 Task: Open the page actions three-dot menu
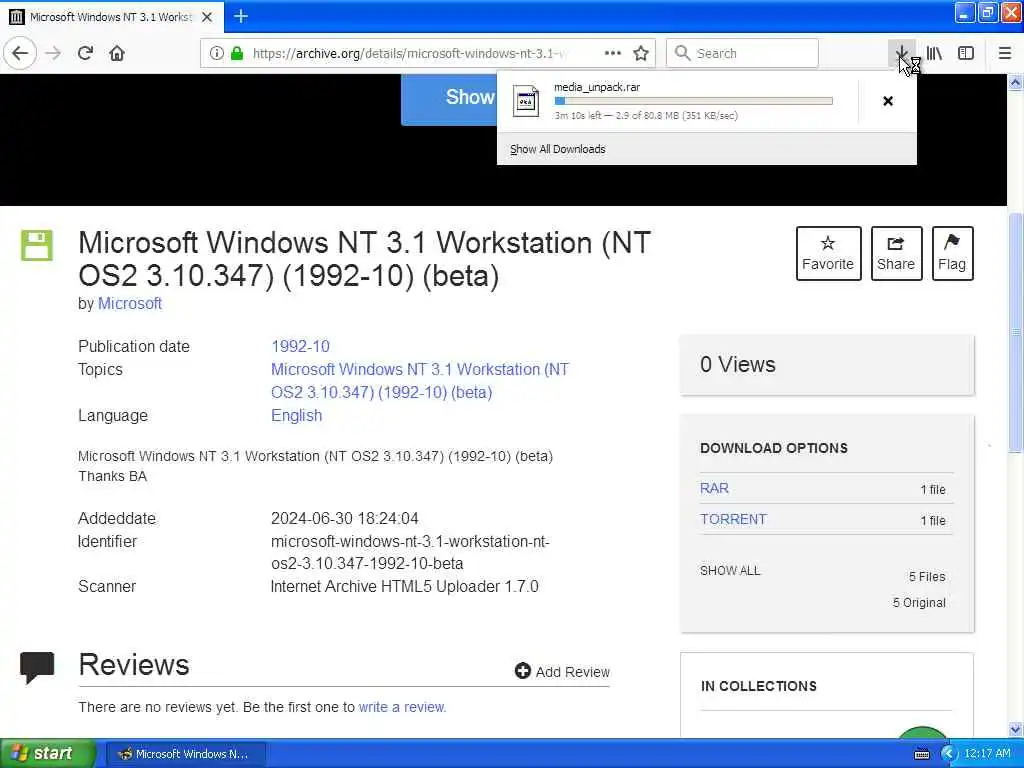613,53
